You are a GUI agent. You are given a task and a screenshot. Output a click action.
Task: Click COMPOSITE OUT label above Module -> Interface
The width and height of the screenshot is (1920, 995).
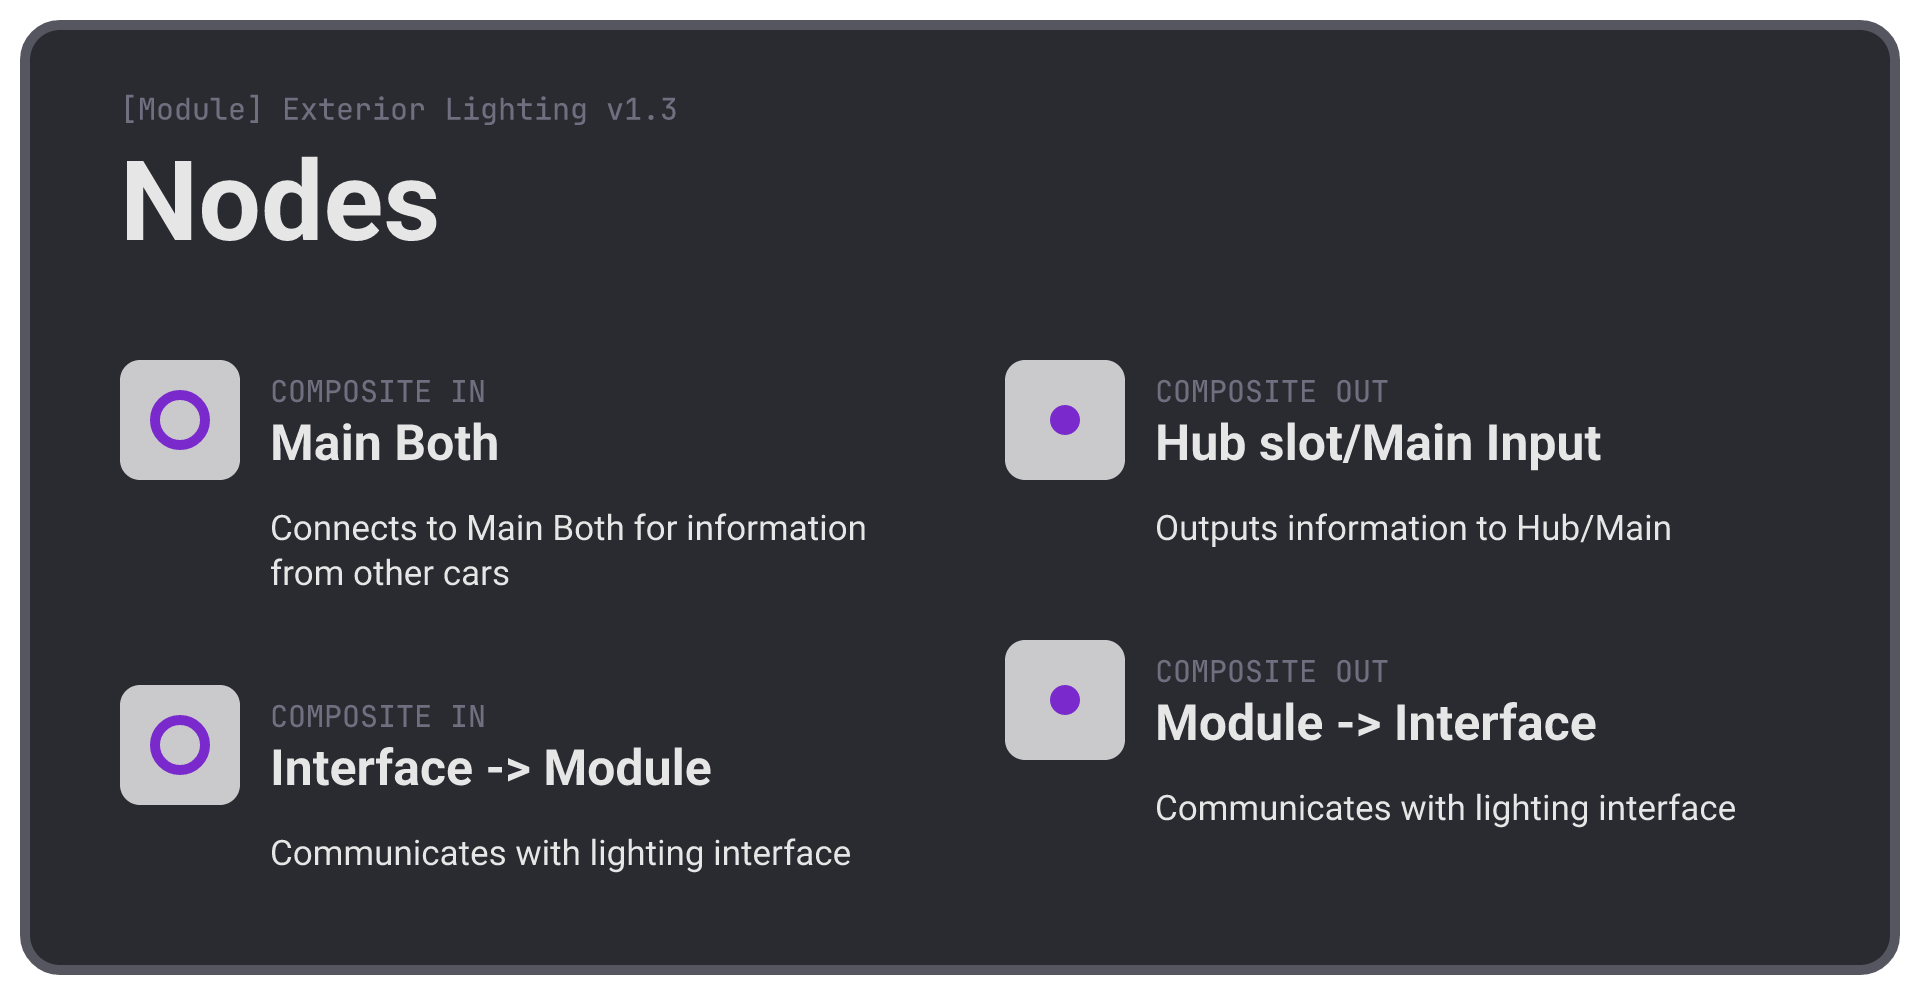click(x=1272, y=671)
